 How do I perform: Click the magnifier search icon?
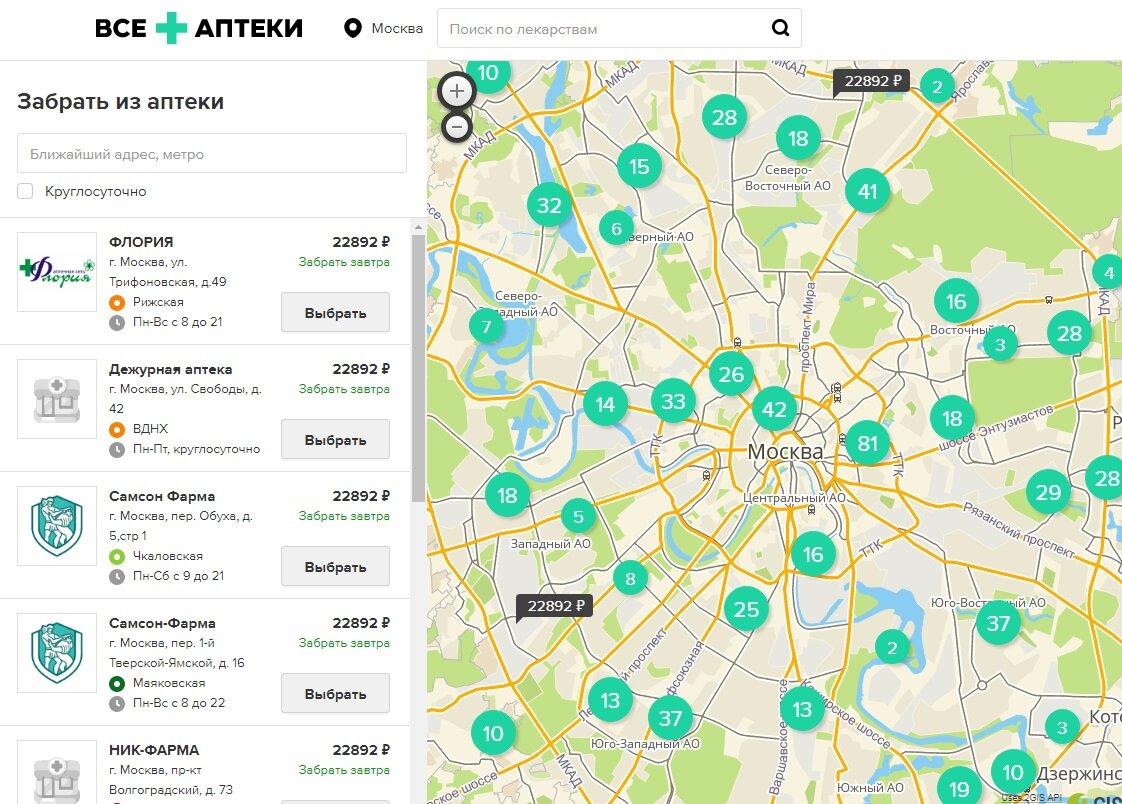[x=781, y=29]
